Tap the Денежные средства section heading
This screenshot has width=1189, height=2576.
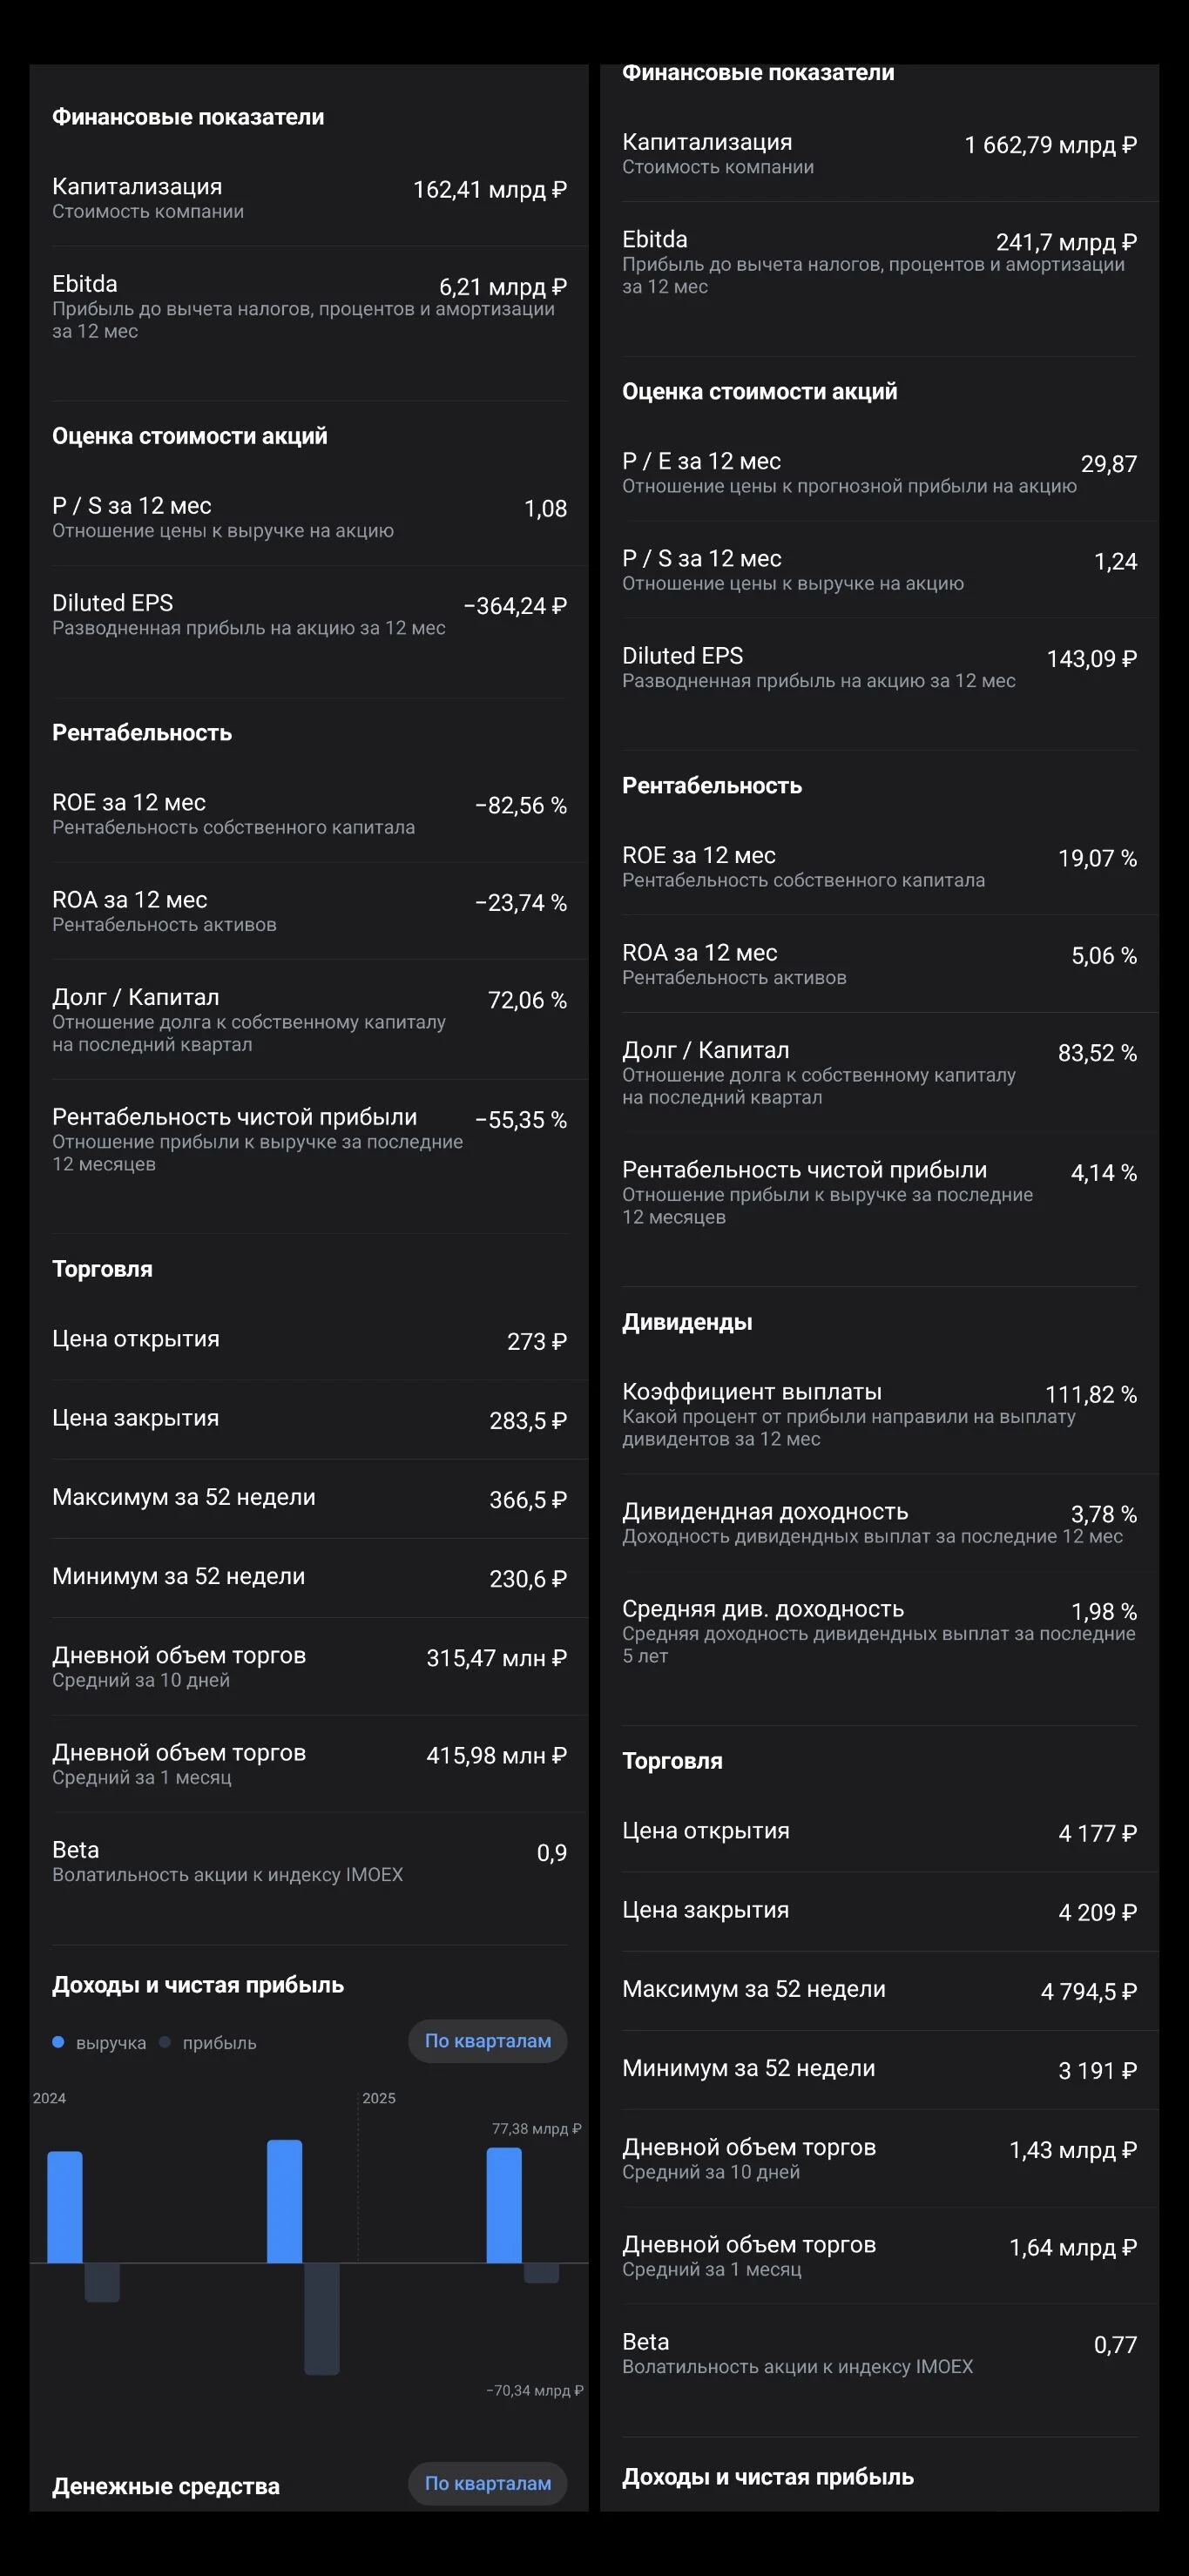click(166, 2485)
